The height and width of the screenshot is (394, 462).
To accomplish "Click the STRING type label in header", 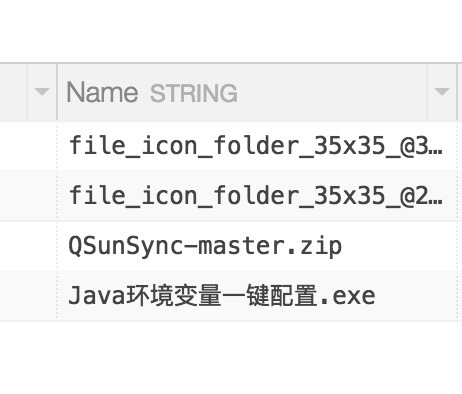I will pyautogui.click(x=194, y=93).
